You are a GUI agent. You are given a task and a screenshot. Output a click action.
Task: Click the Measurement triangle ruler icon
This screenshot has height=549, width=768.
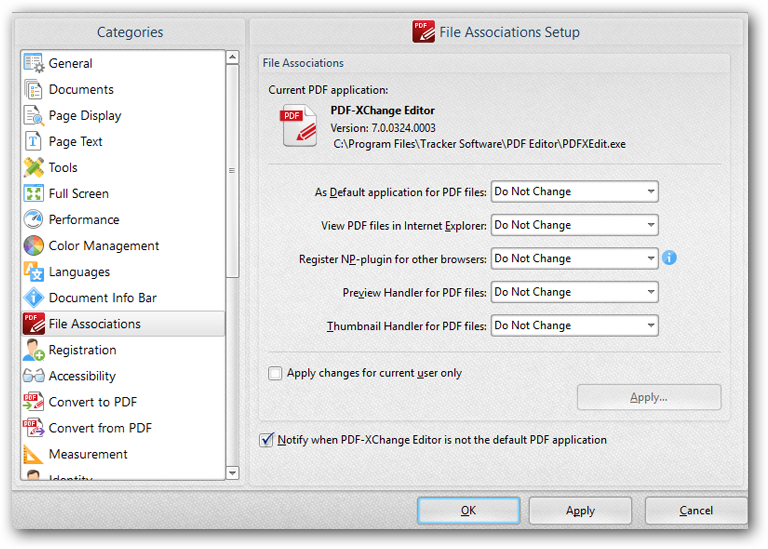click(34, 454)
